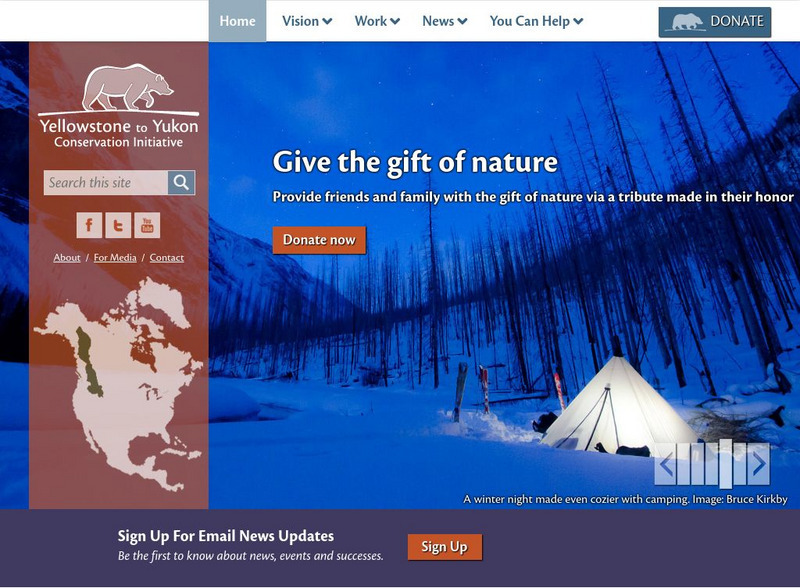Screen dimensions: 800x588
Task: Open the Twitter social icon
Action: click(118, 225)
